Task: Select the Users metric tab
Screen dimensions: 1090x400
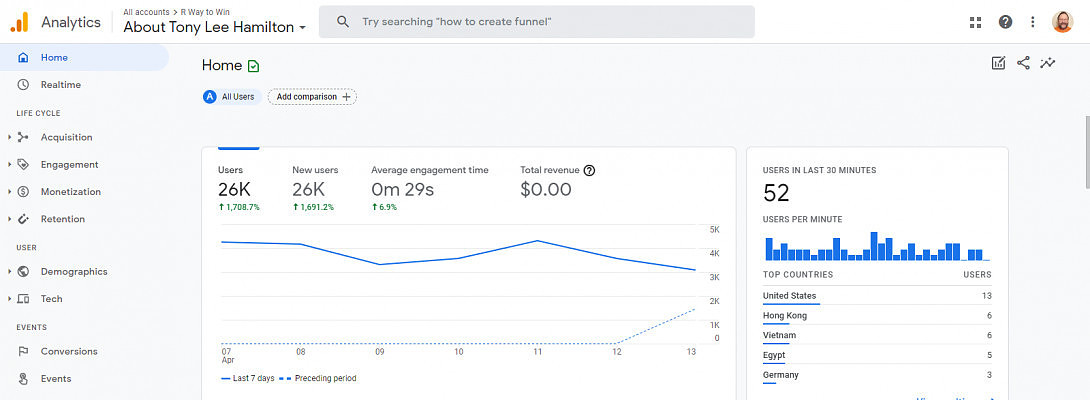Action: tap(239, 188)
